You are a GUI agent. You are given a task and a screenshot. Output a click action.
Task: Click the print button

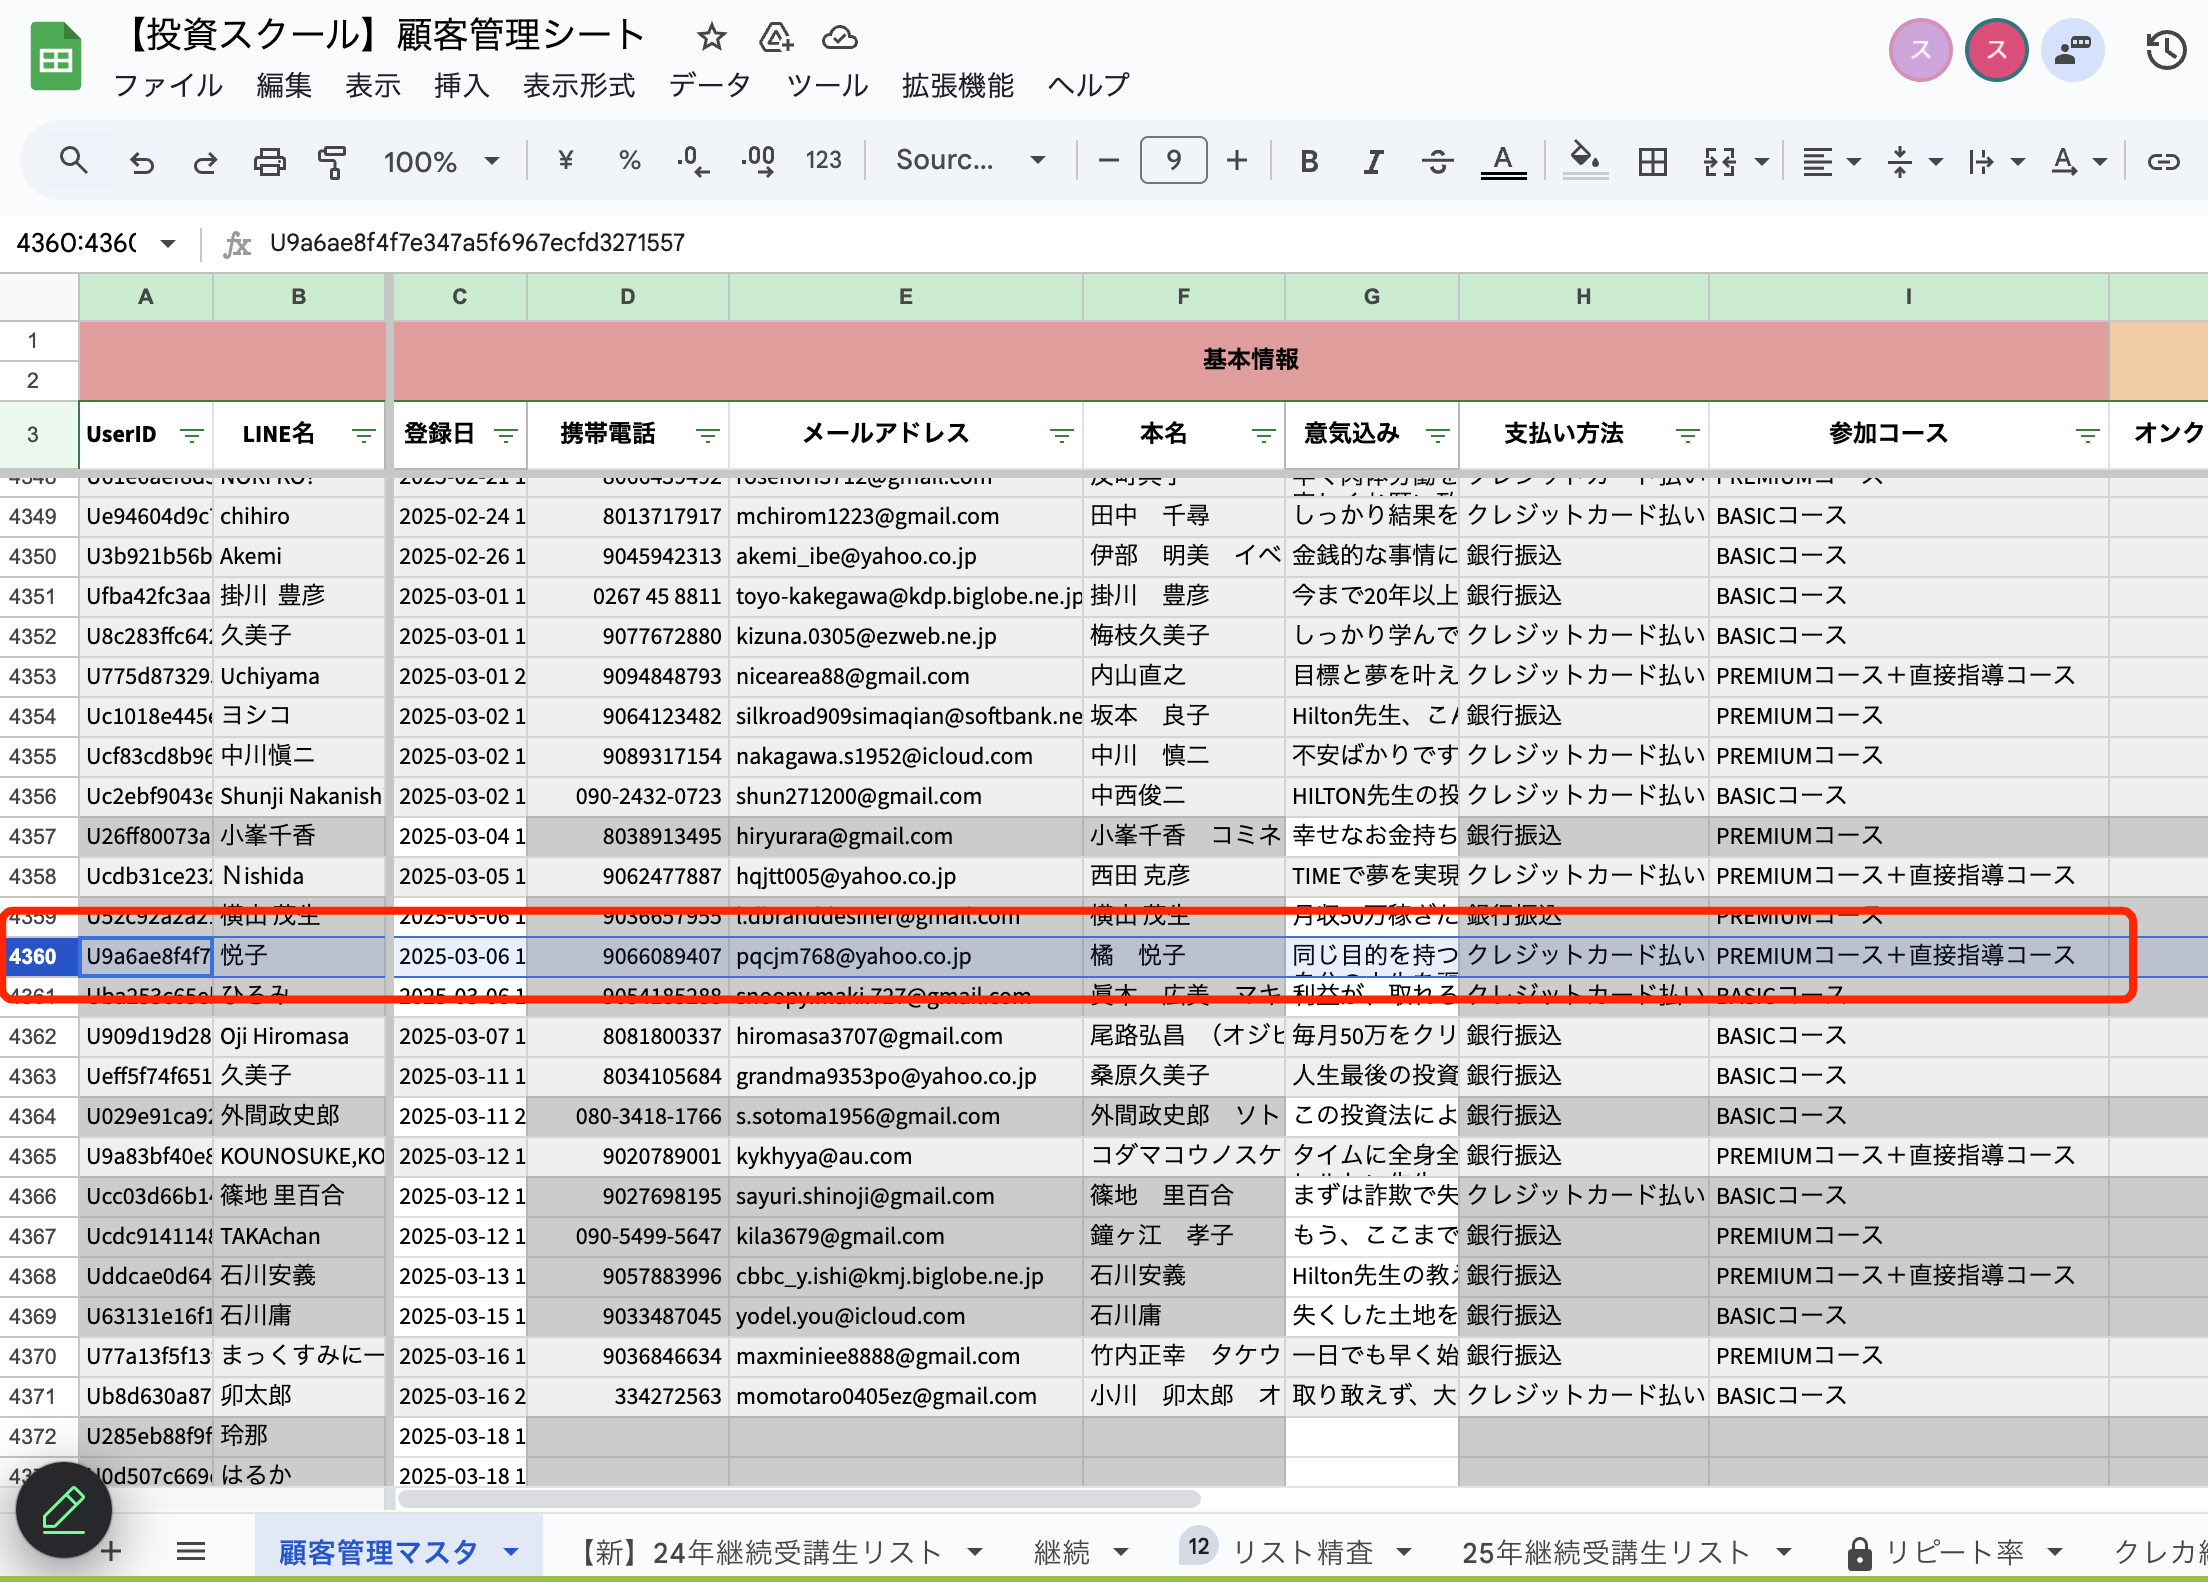[269, 160]
